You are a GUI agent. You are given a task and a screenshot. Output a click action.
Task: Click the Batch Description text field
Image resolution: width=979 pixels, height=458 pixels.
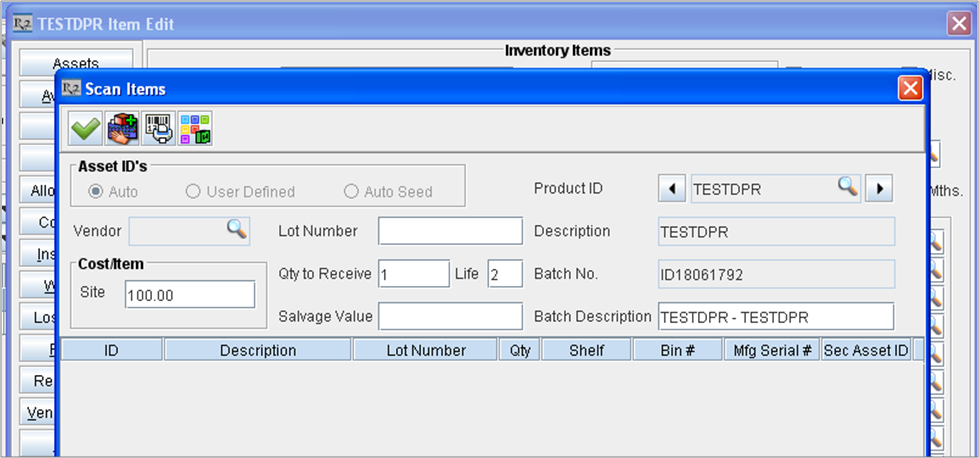coord(775,317)
